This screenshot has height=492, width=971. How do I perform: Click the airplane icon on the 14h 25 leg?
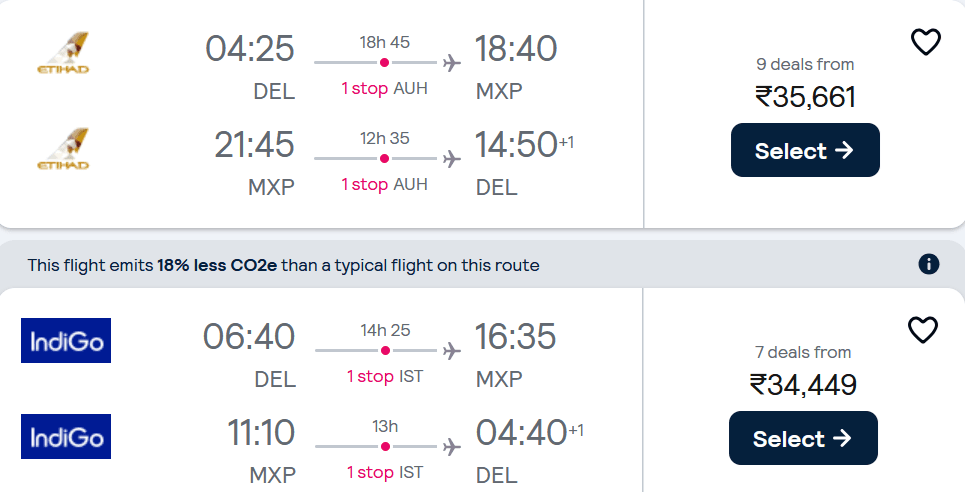click(x=452, y=351)
